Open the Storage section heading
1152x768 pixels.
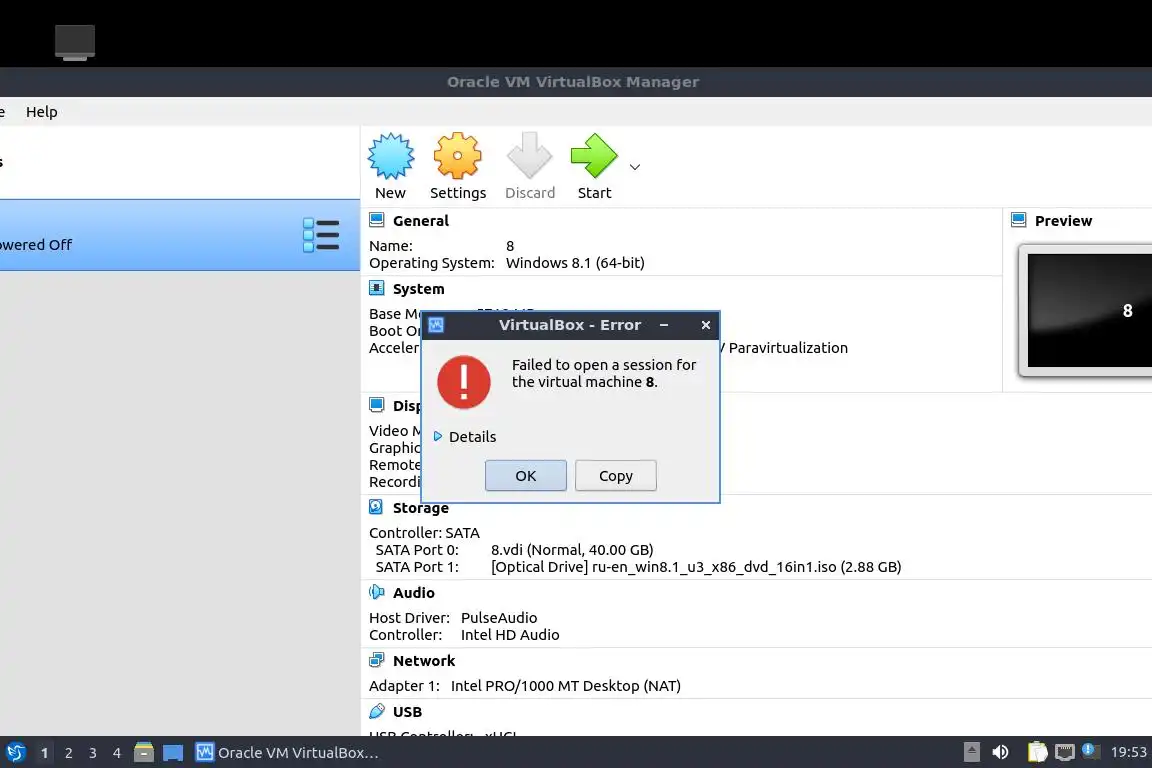[421, 508]
